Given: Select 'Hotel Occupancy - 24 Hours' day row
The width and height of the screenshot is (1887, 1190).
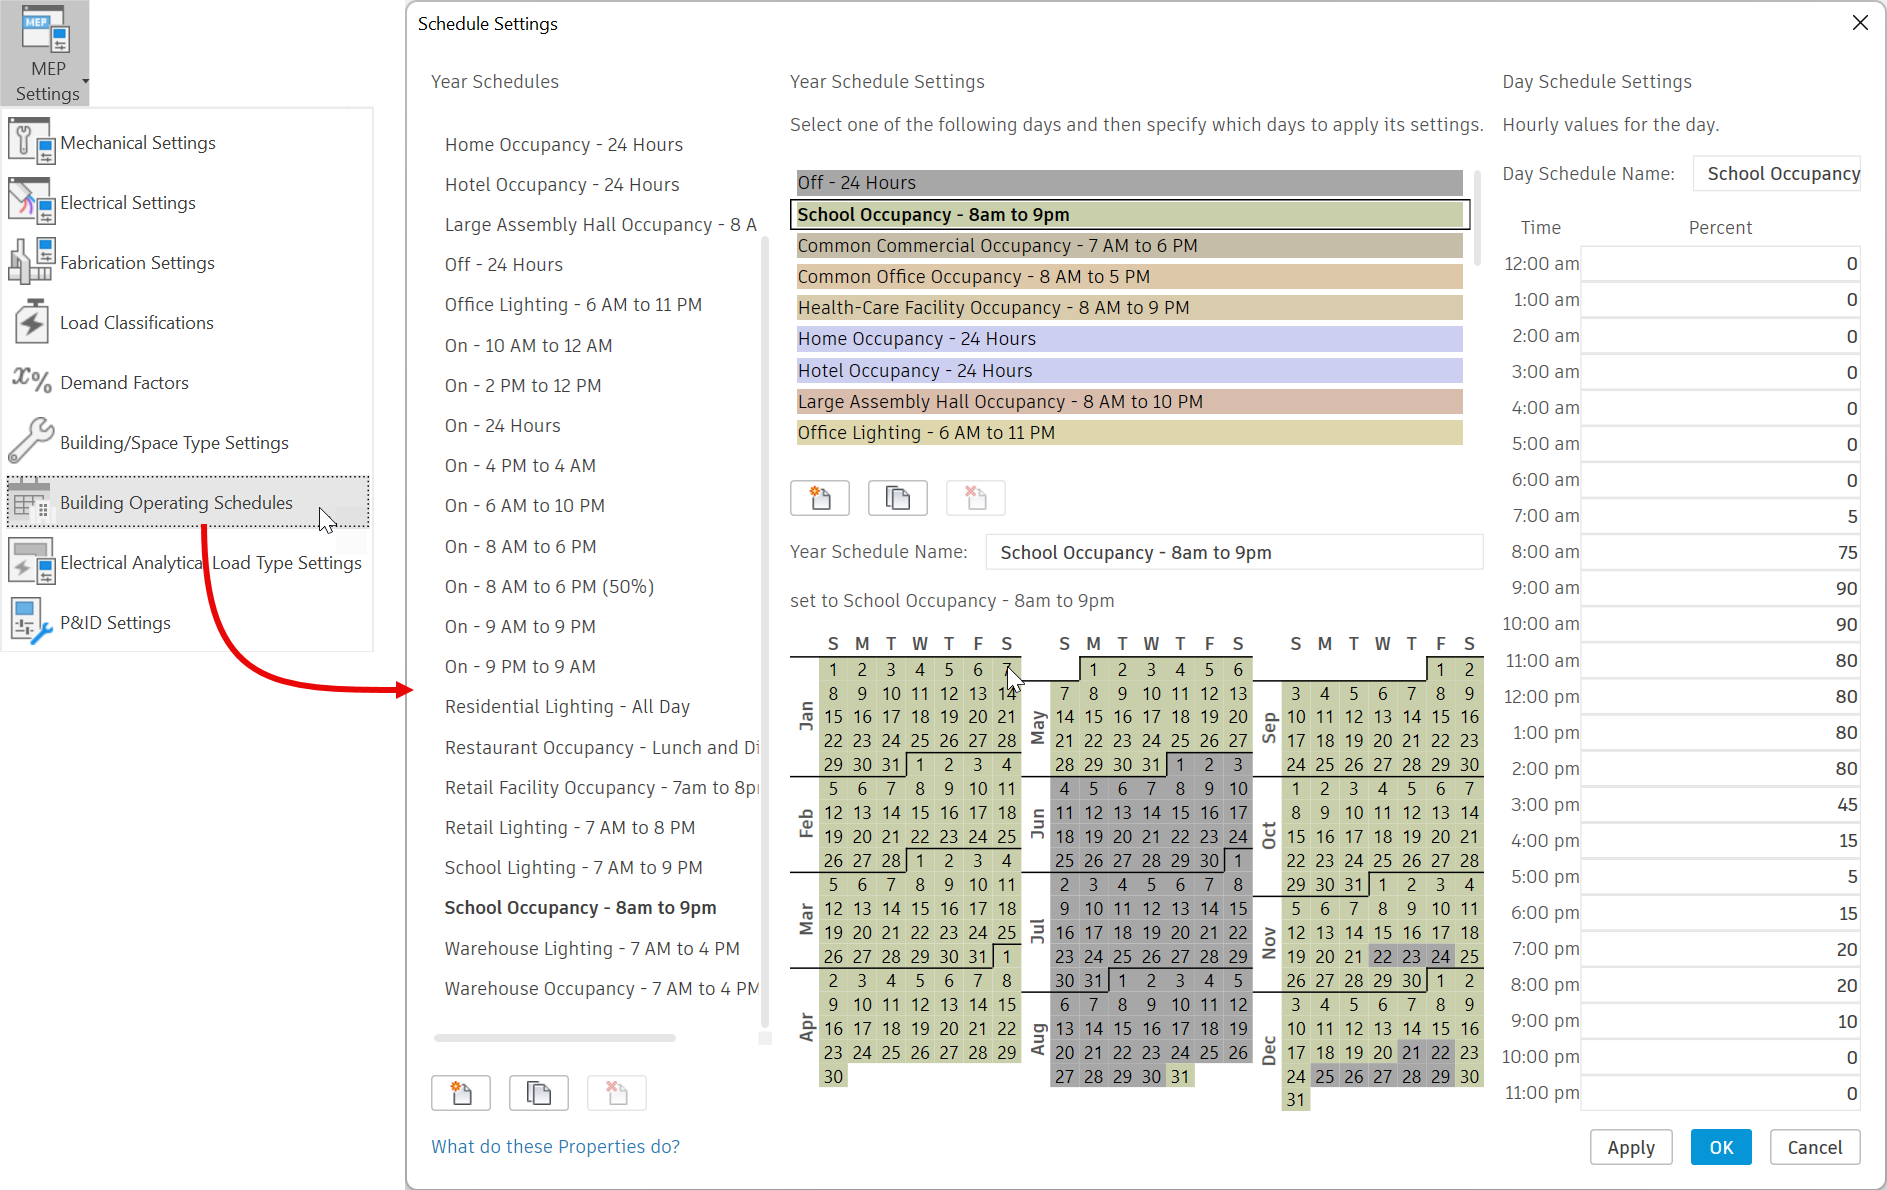Looking at the screenshot, I should (1129, 371).
